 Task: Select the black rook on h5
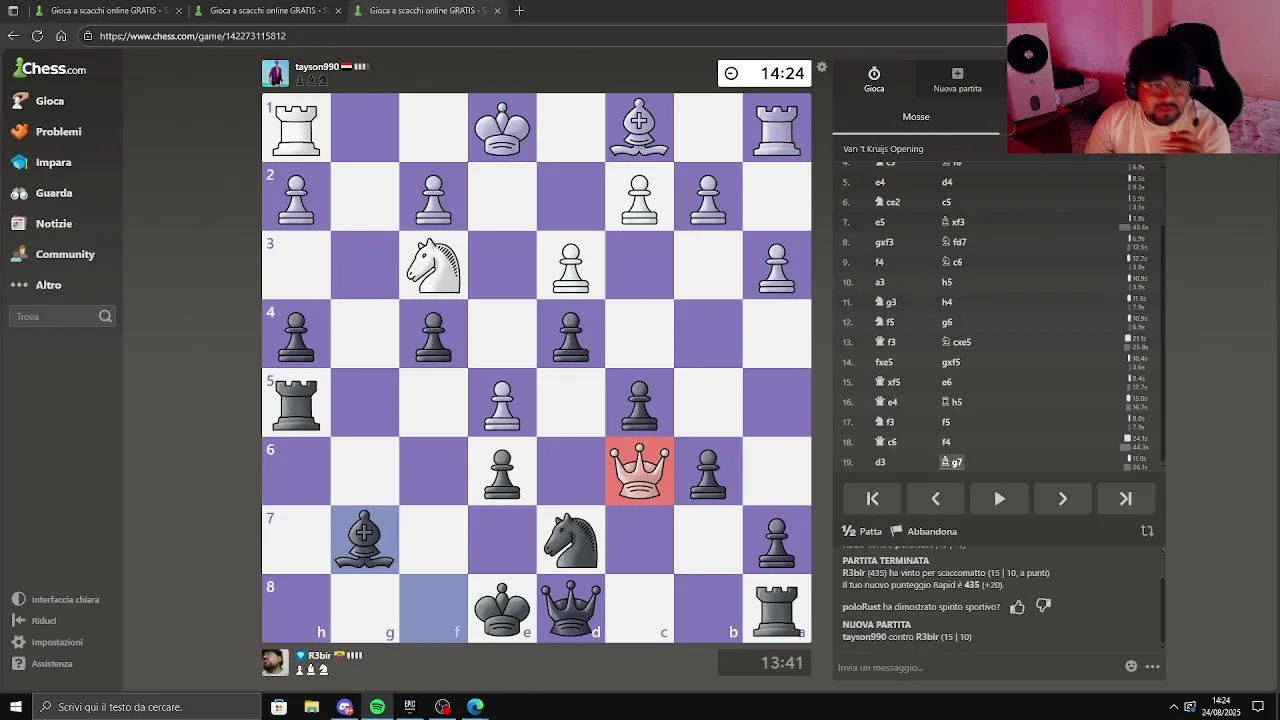click(296, 402)
